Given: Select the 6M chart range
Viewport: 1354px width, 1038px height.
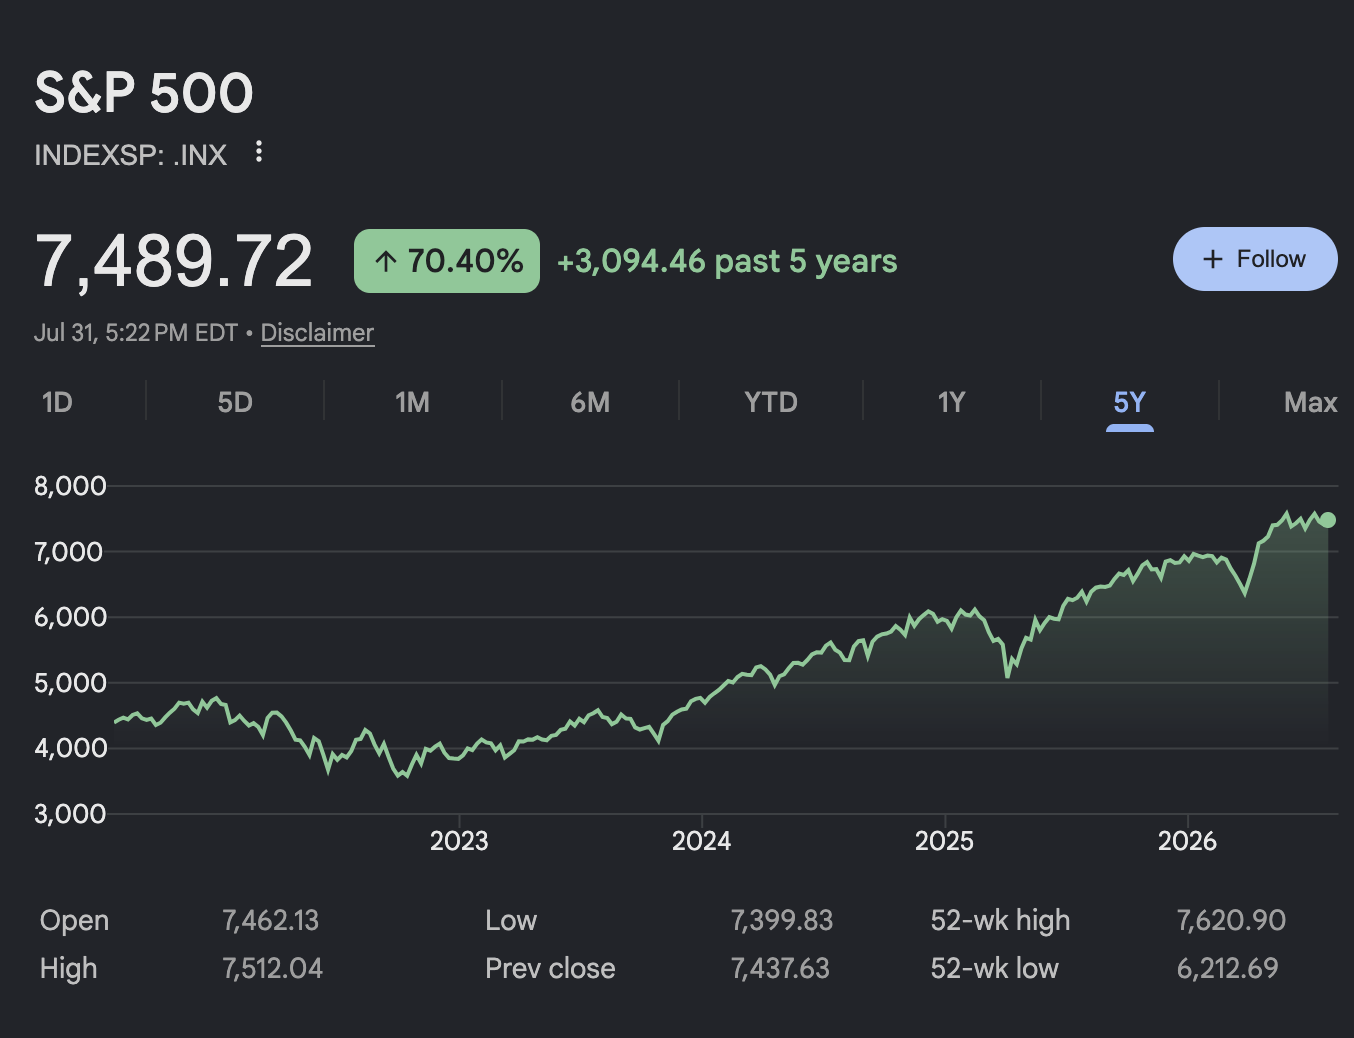Looking at the screenshot, I should [590, 402].
